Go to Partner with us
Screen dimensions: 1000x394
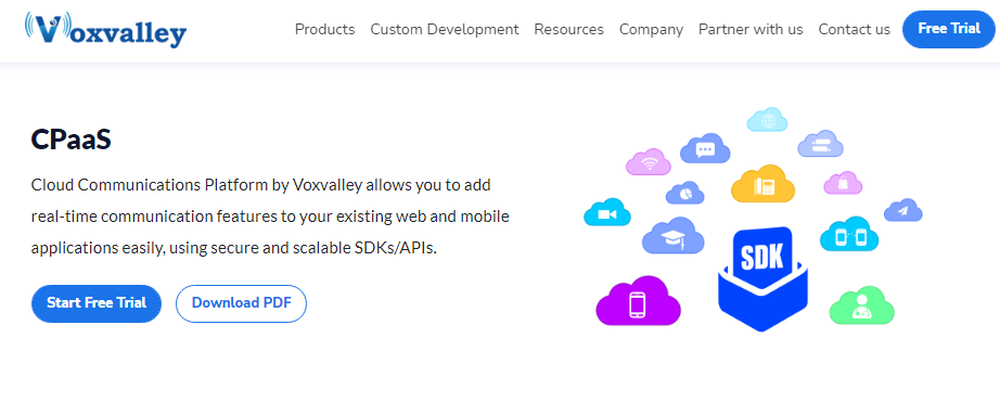(x=751, y=29)
